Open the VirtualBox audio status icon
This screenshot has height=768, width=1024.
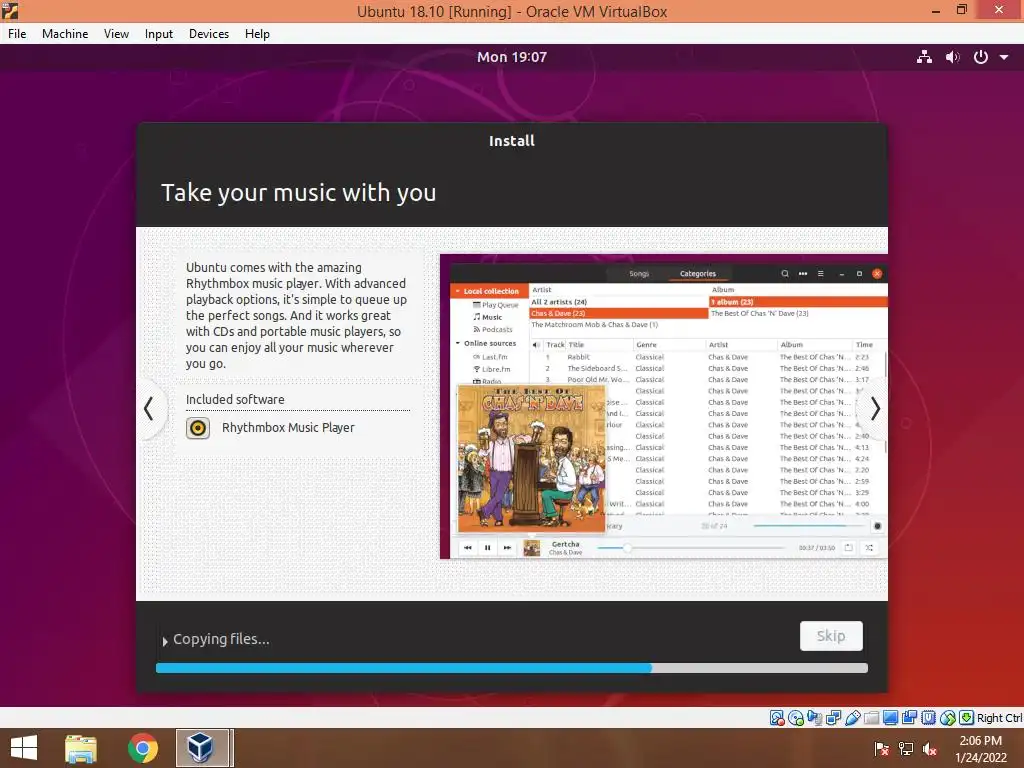(815, 718)
